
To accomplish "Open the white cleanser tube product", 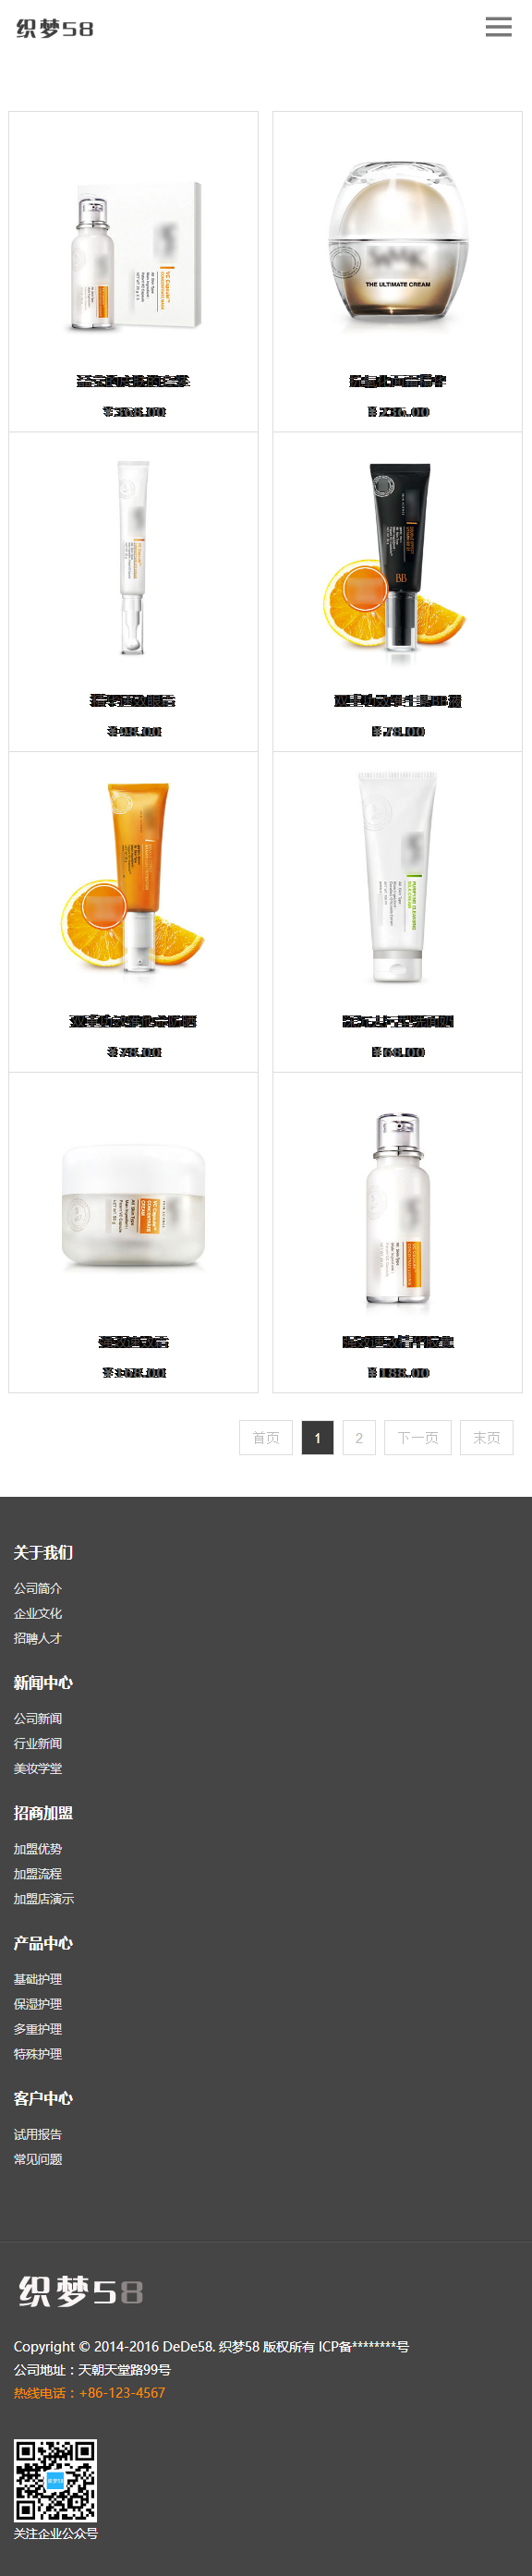I will click(397, 879).
